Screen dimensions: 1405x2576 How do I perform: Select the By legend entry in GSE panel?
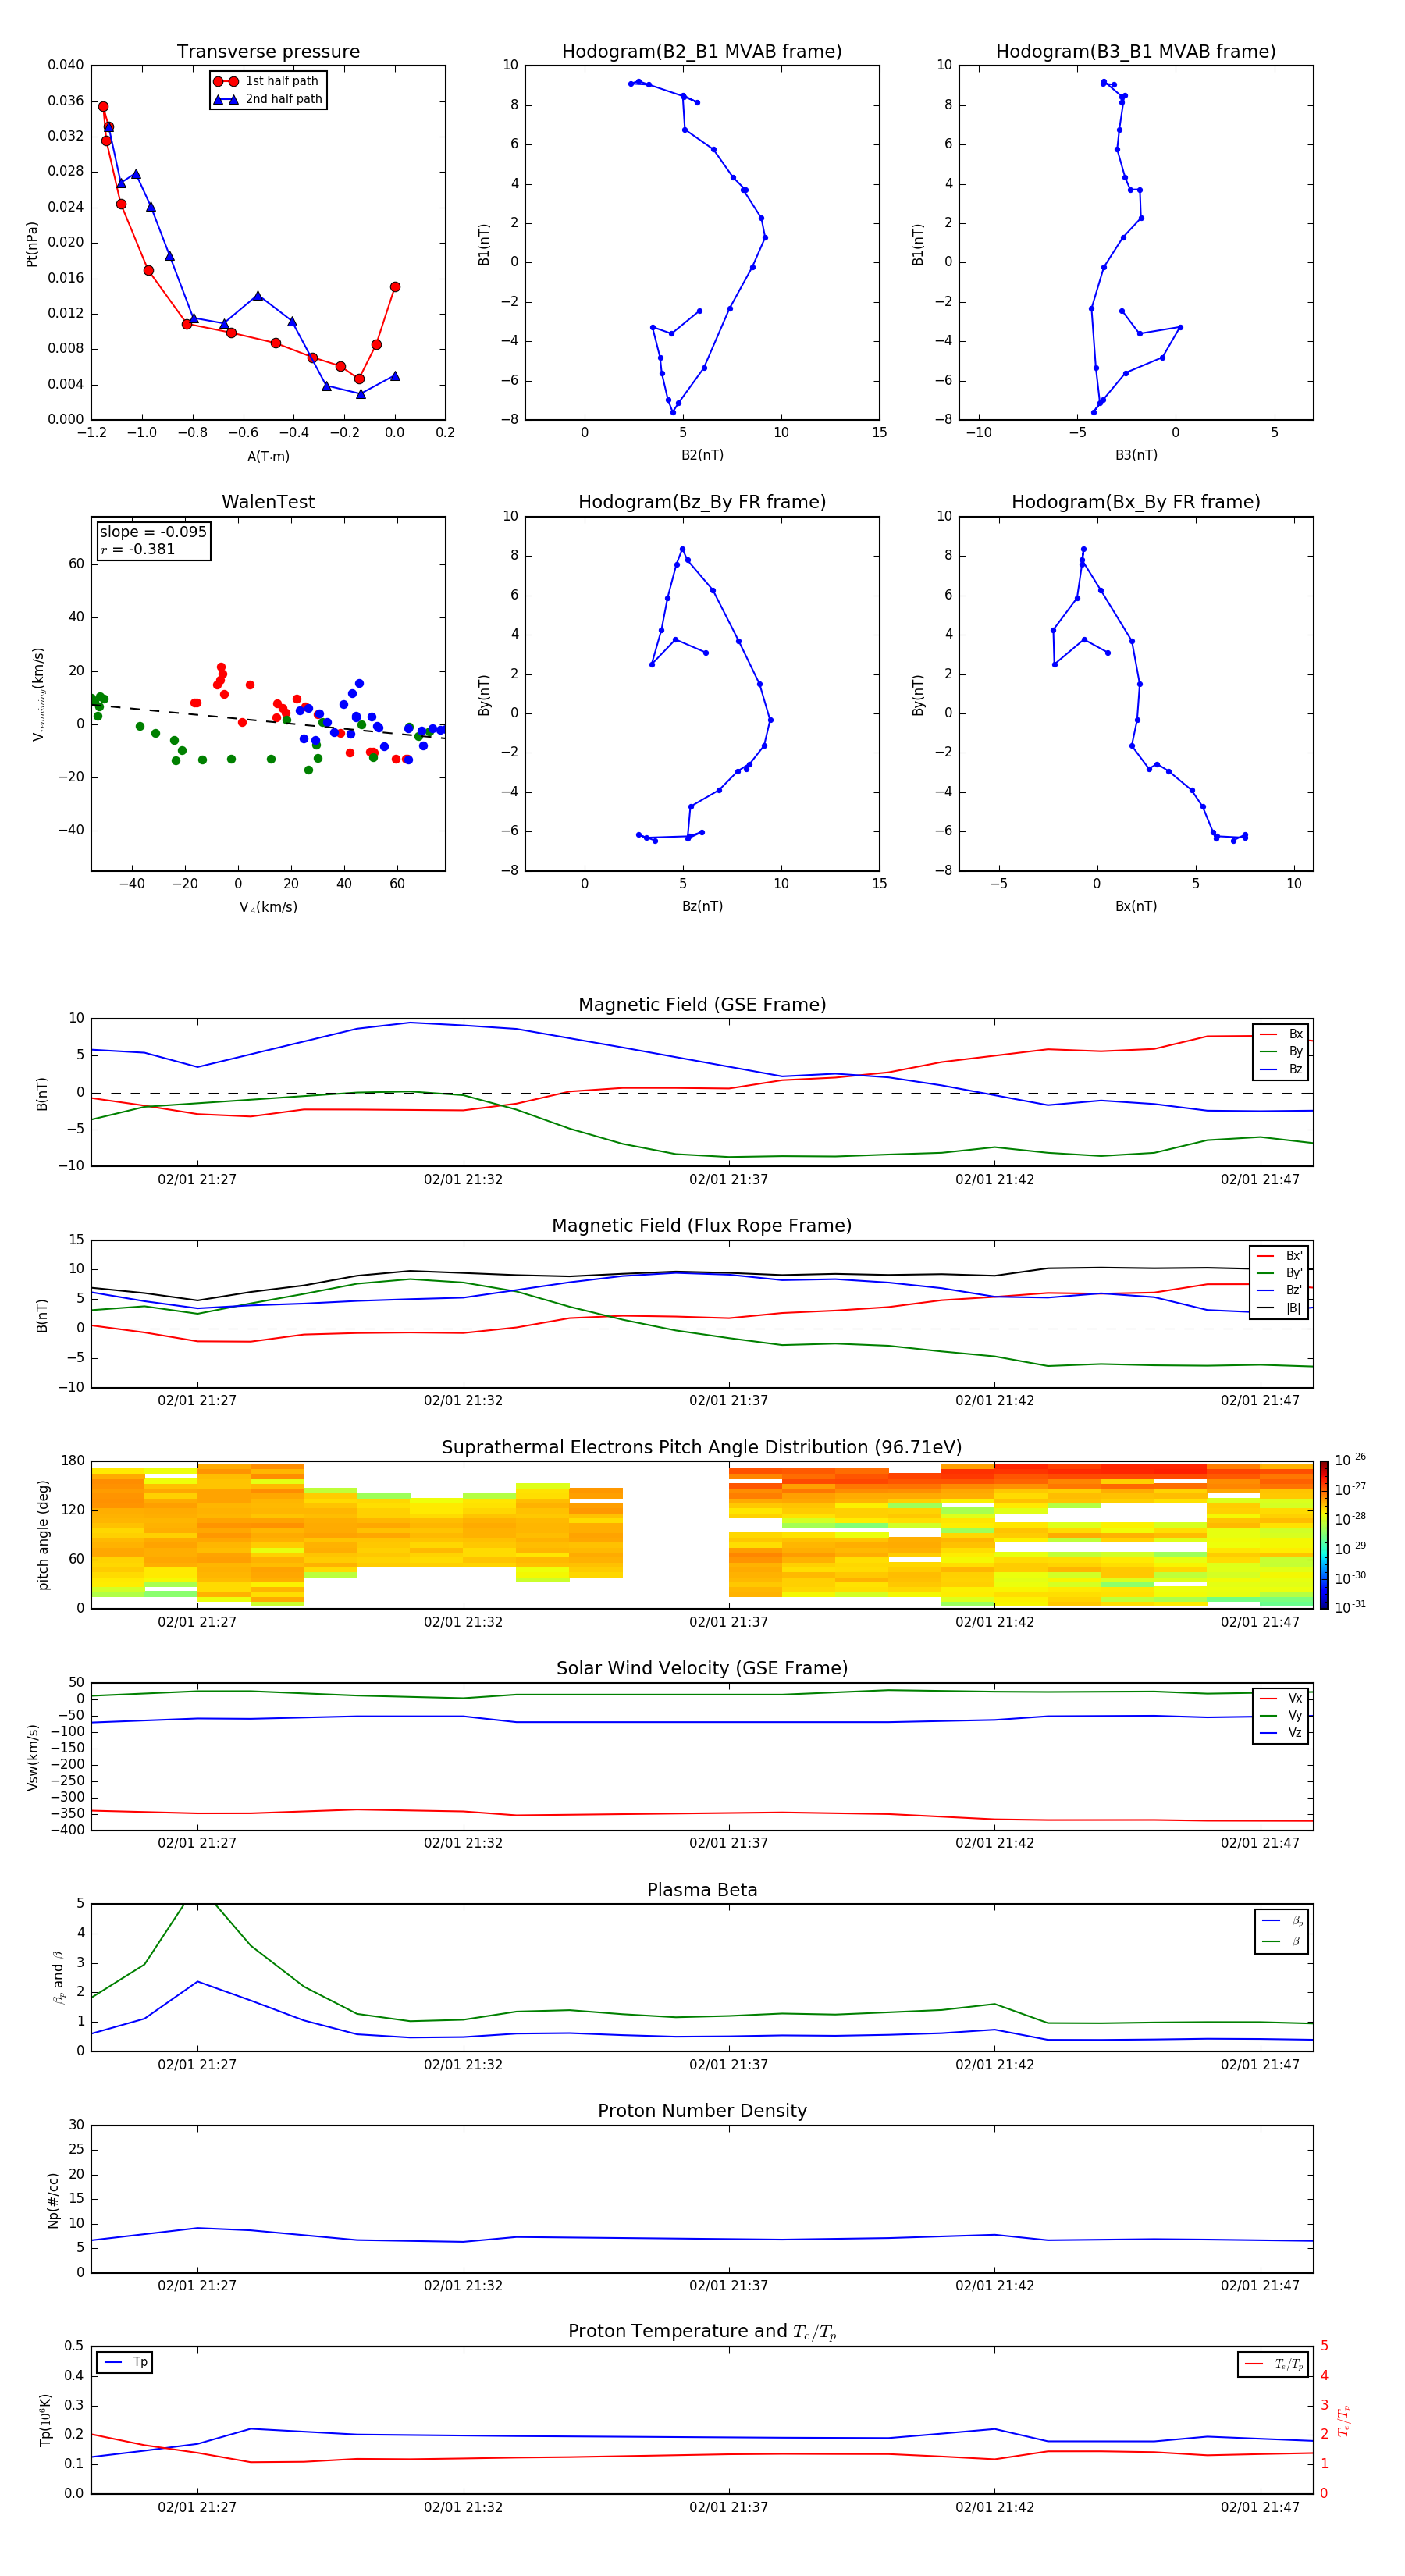click(x=1281, y=1051)
